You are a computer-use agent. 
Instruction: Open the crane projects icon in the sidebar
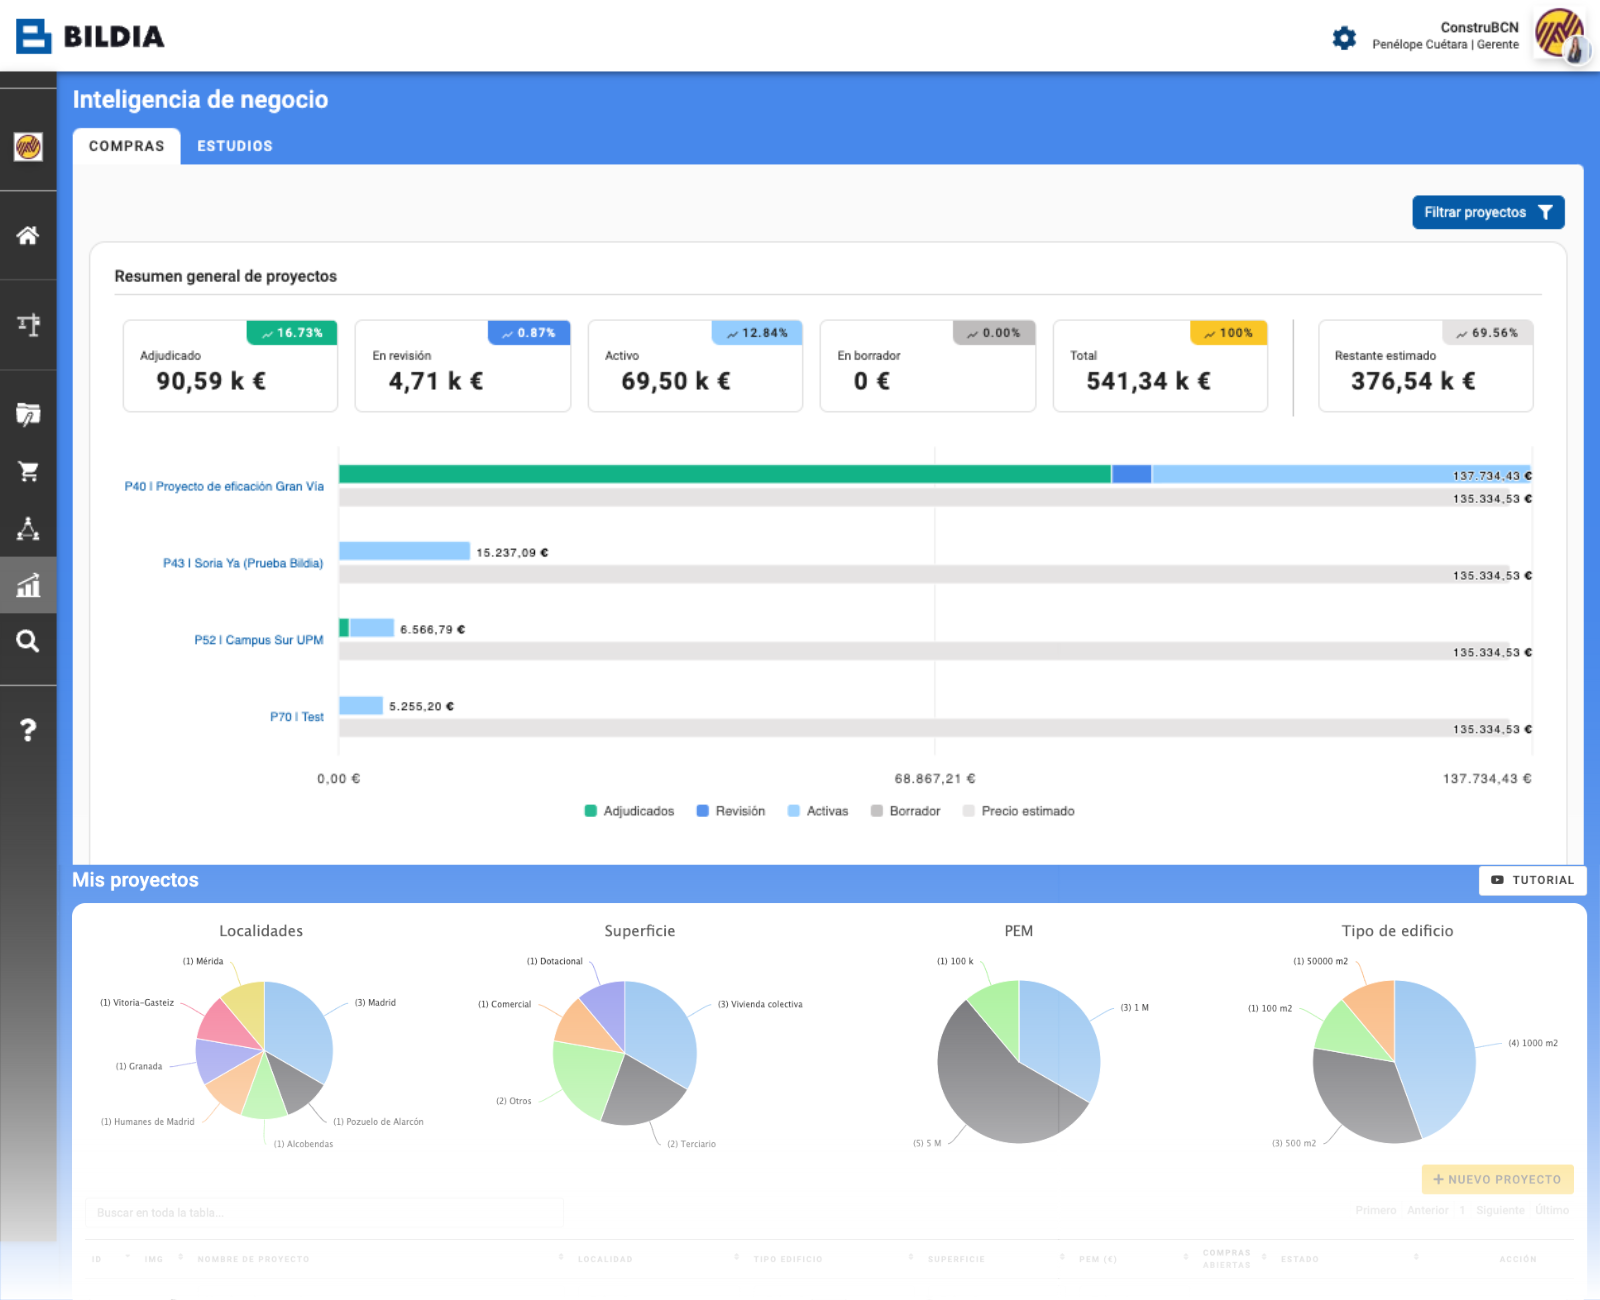pyautogui.click(x=28, y=324)
